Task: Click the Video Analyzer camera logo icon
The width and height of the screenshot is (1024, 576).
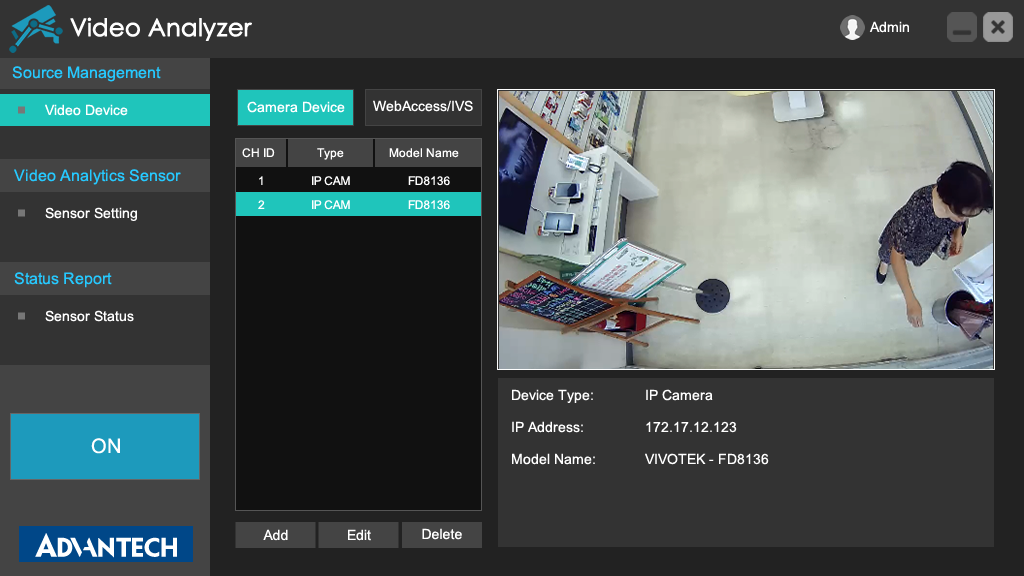Action: tap(35, 28)
